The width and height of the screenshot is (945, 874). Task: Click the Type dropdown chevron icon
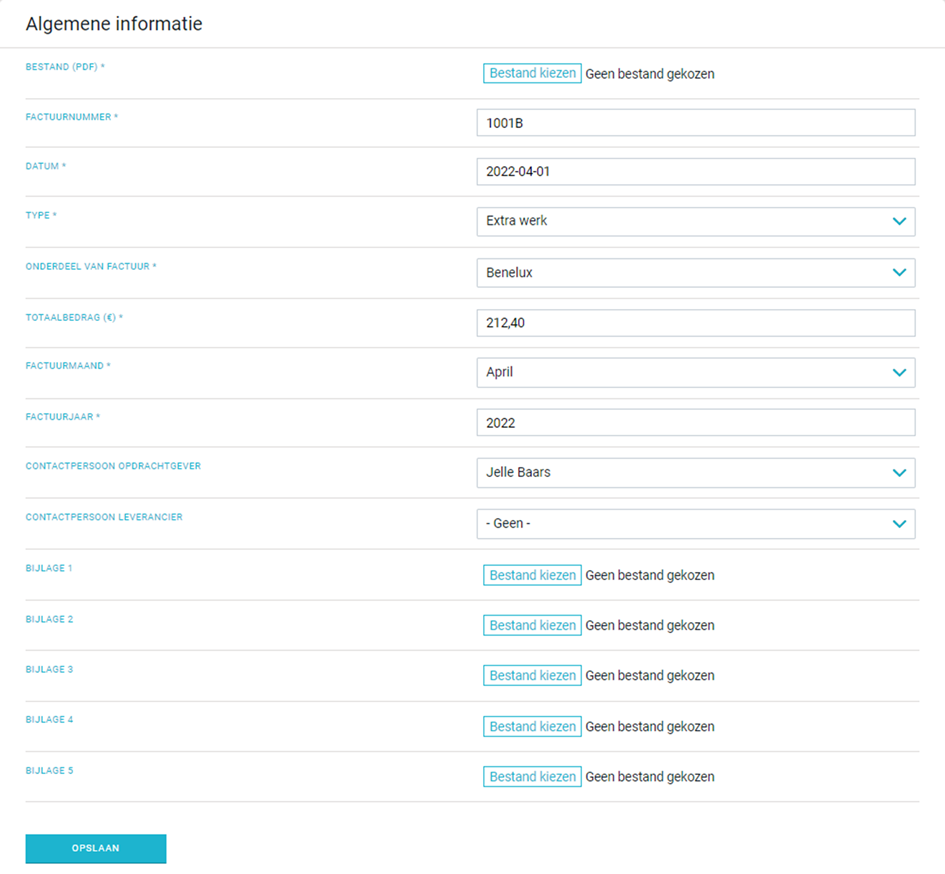(899, 221)
